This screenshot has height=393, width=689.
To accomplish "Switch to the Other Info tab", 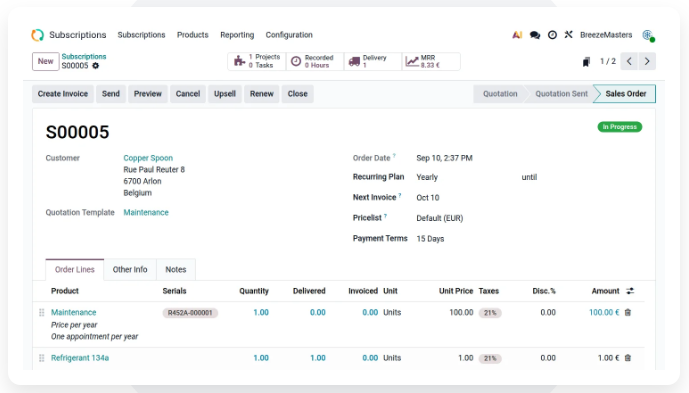I will coord(130,269).
